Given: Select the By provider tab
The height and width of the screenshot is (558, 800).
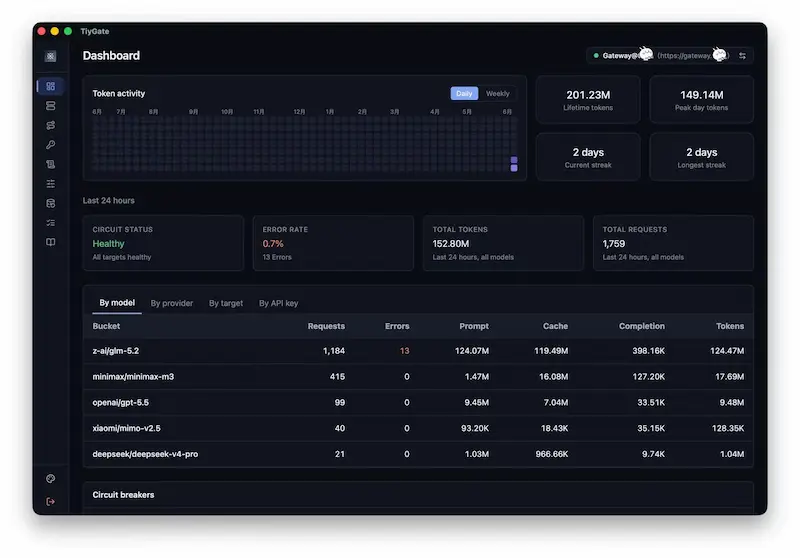Looking at the screenshot, I should [171, 303].
